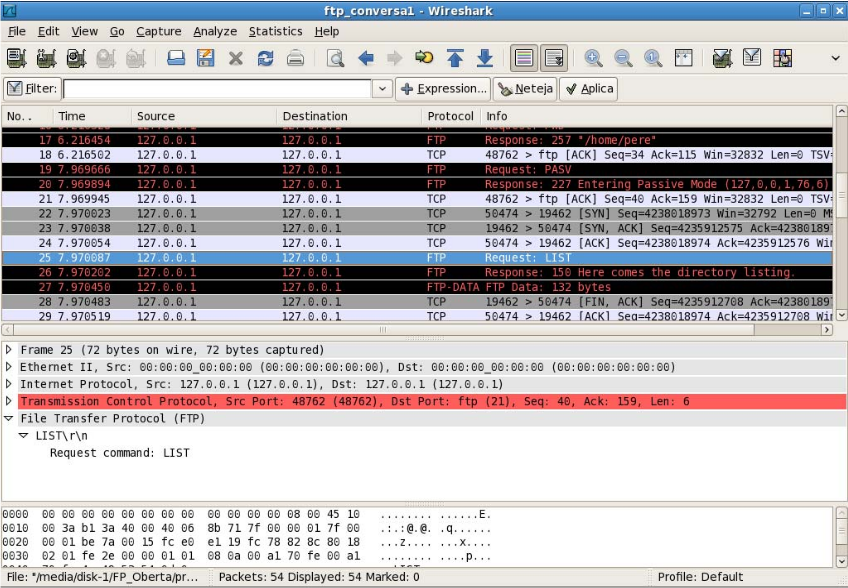Zoom in on packet list text
This screenshot has height=588, width=848.
point(594,58)
